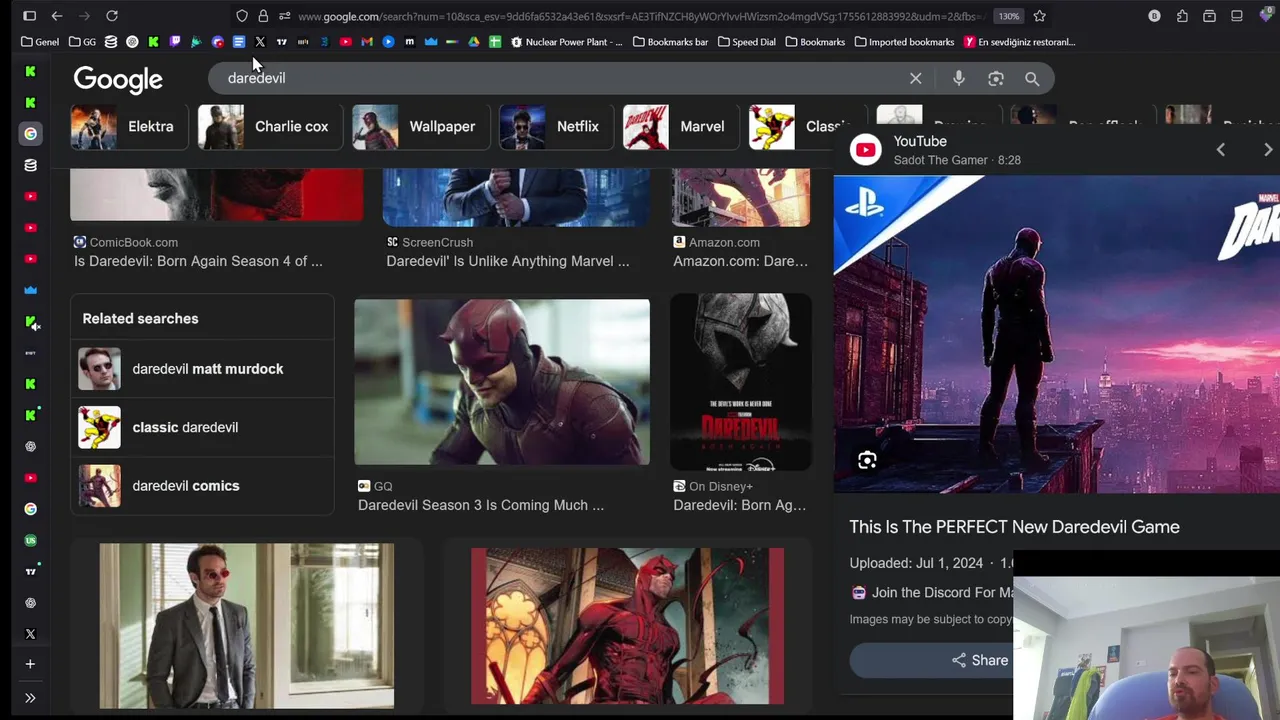Open the Born Again poster thumbnail

click(x=741, y=382)
